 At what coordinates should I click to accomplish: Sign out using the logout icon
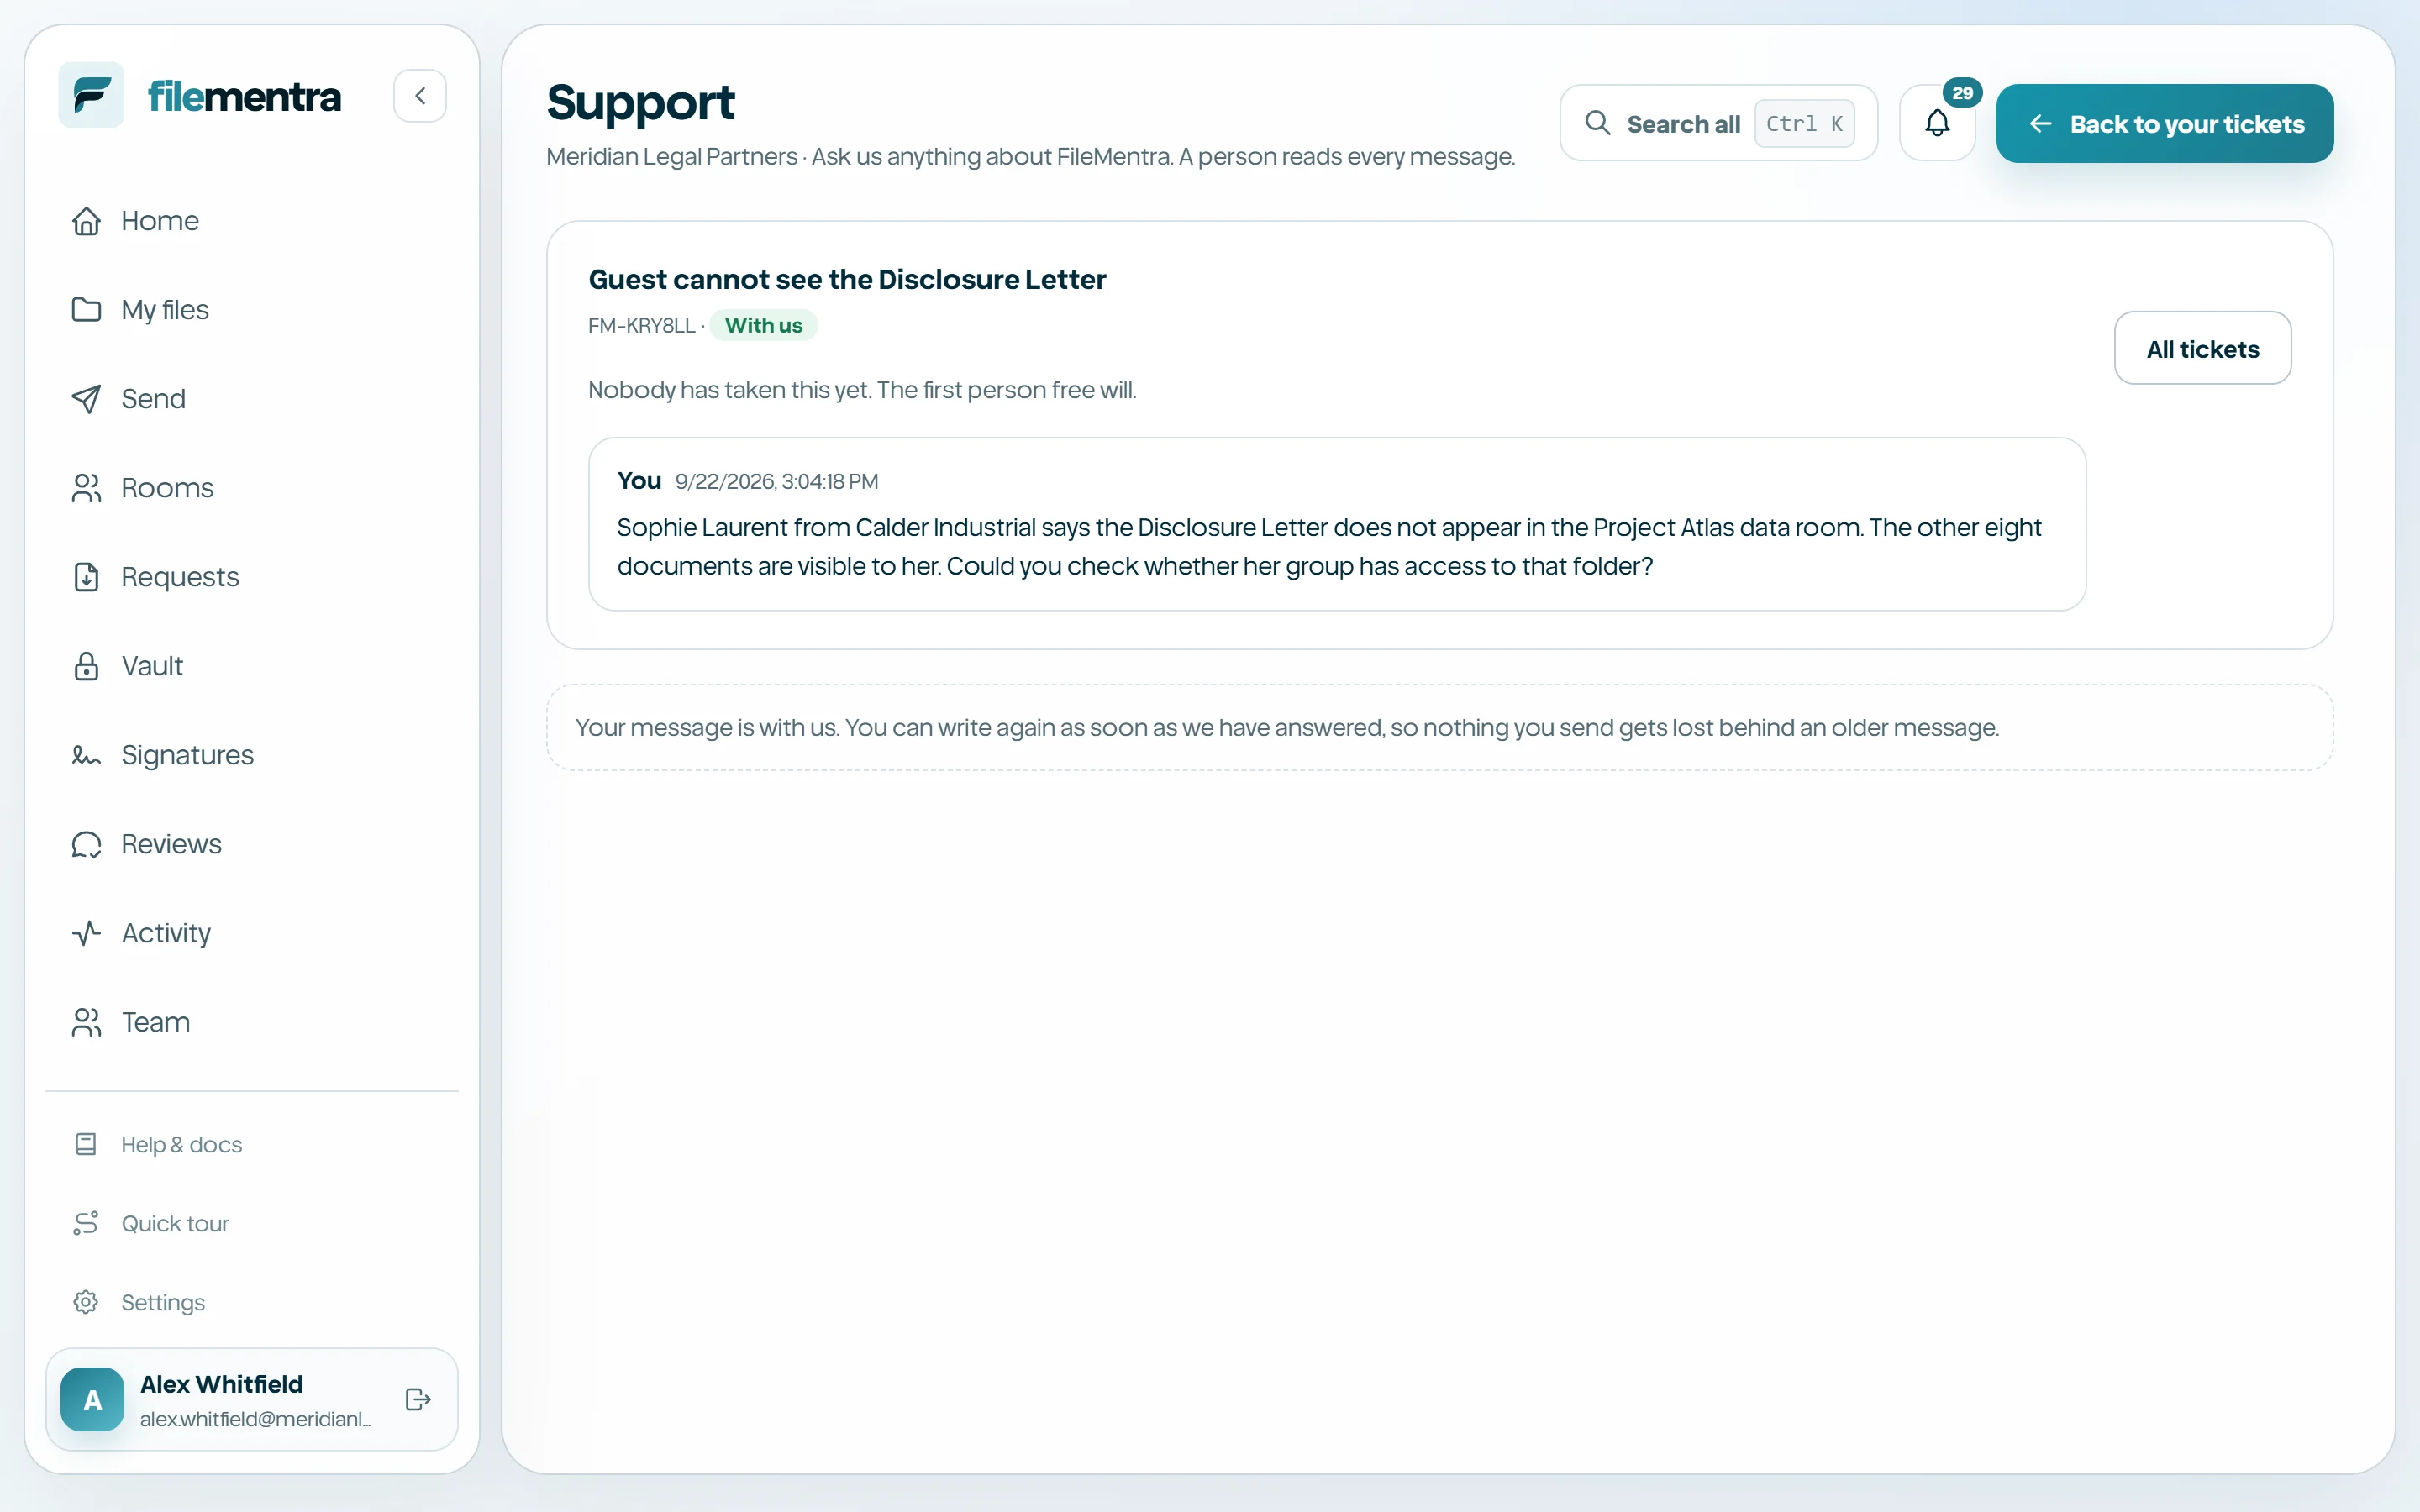pyautogui.click(x=418, y=1399)
